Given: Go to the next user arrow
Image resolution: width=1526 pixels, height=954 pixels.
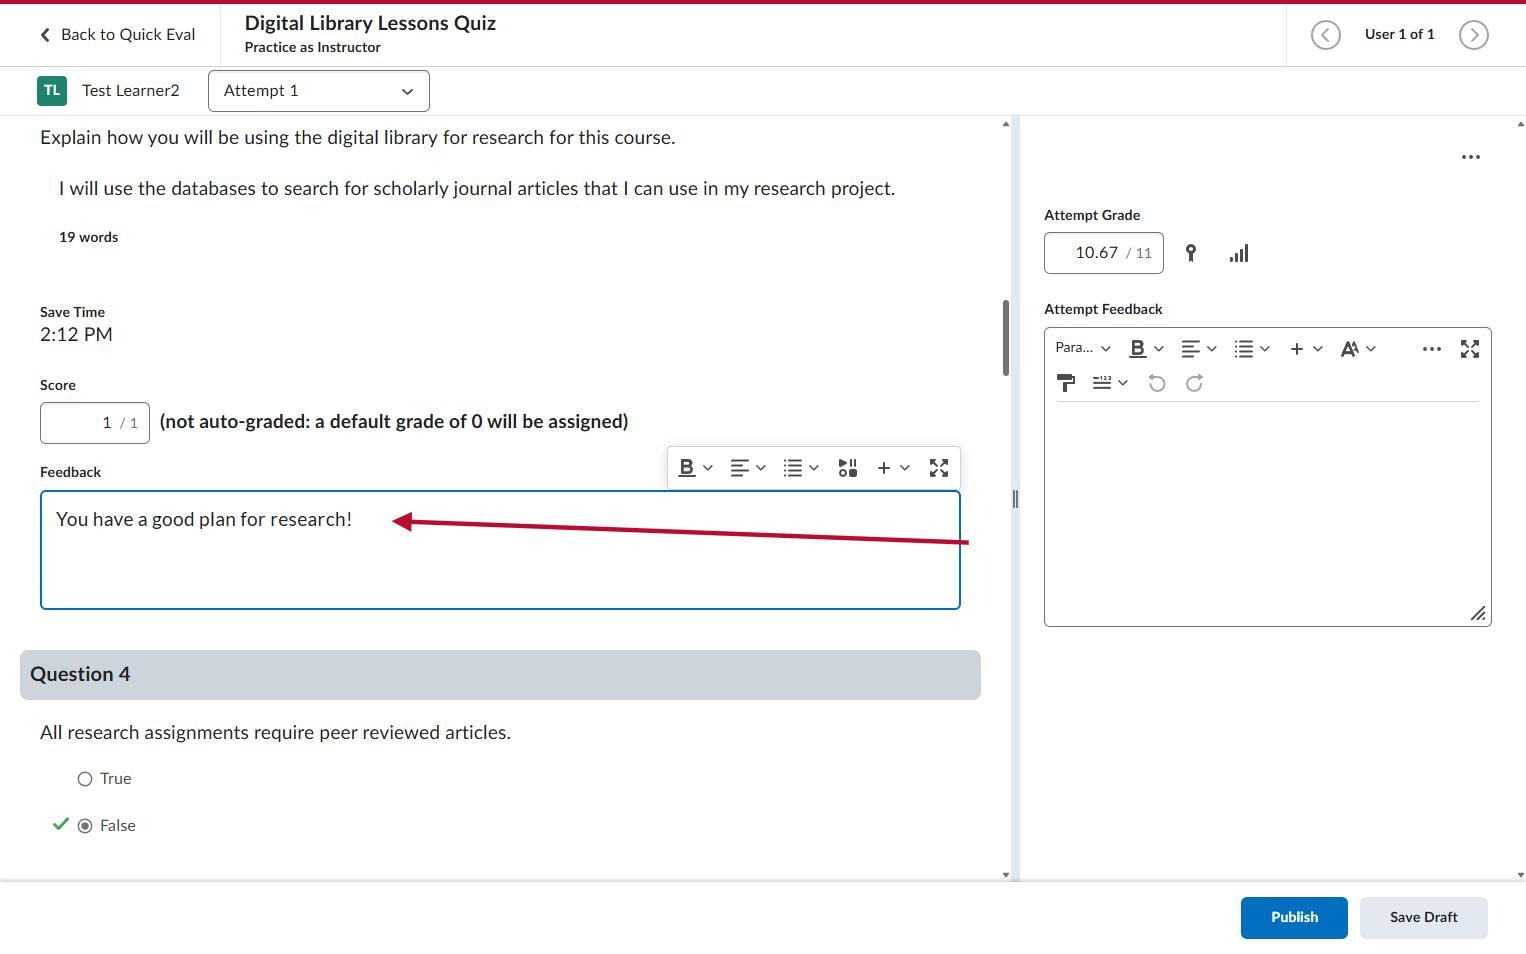Looking at the screenshot, I should [x=1473, y=35].
